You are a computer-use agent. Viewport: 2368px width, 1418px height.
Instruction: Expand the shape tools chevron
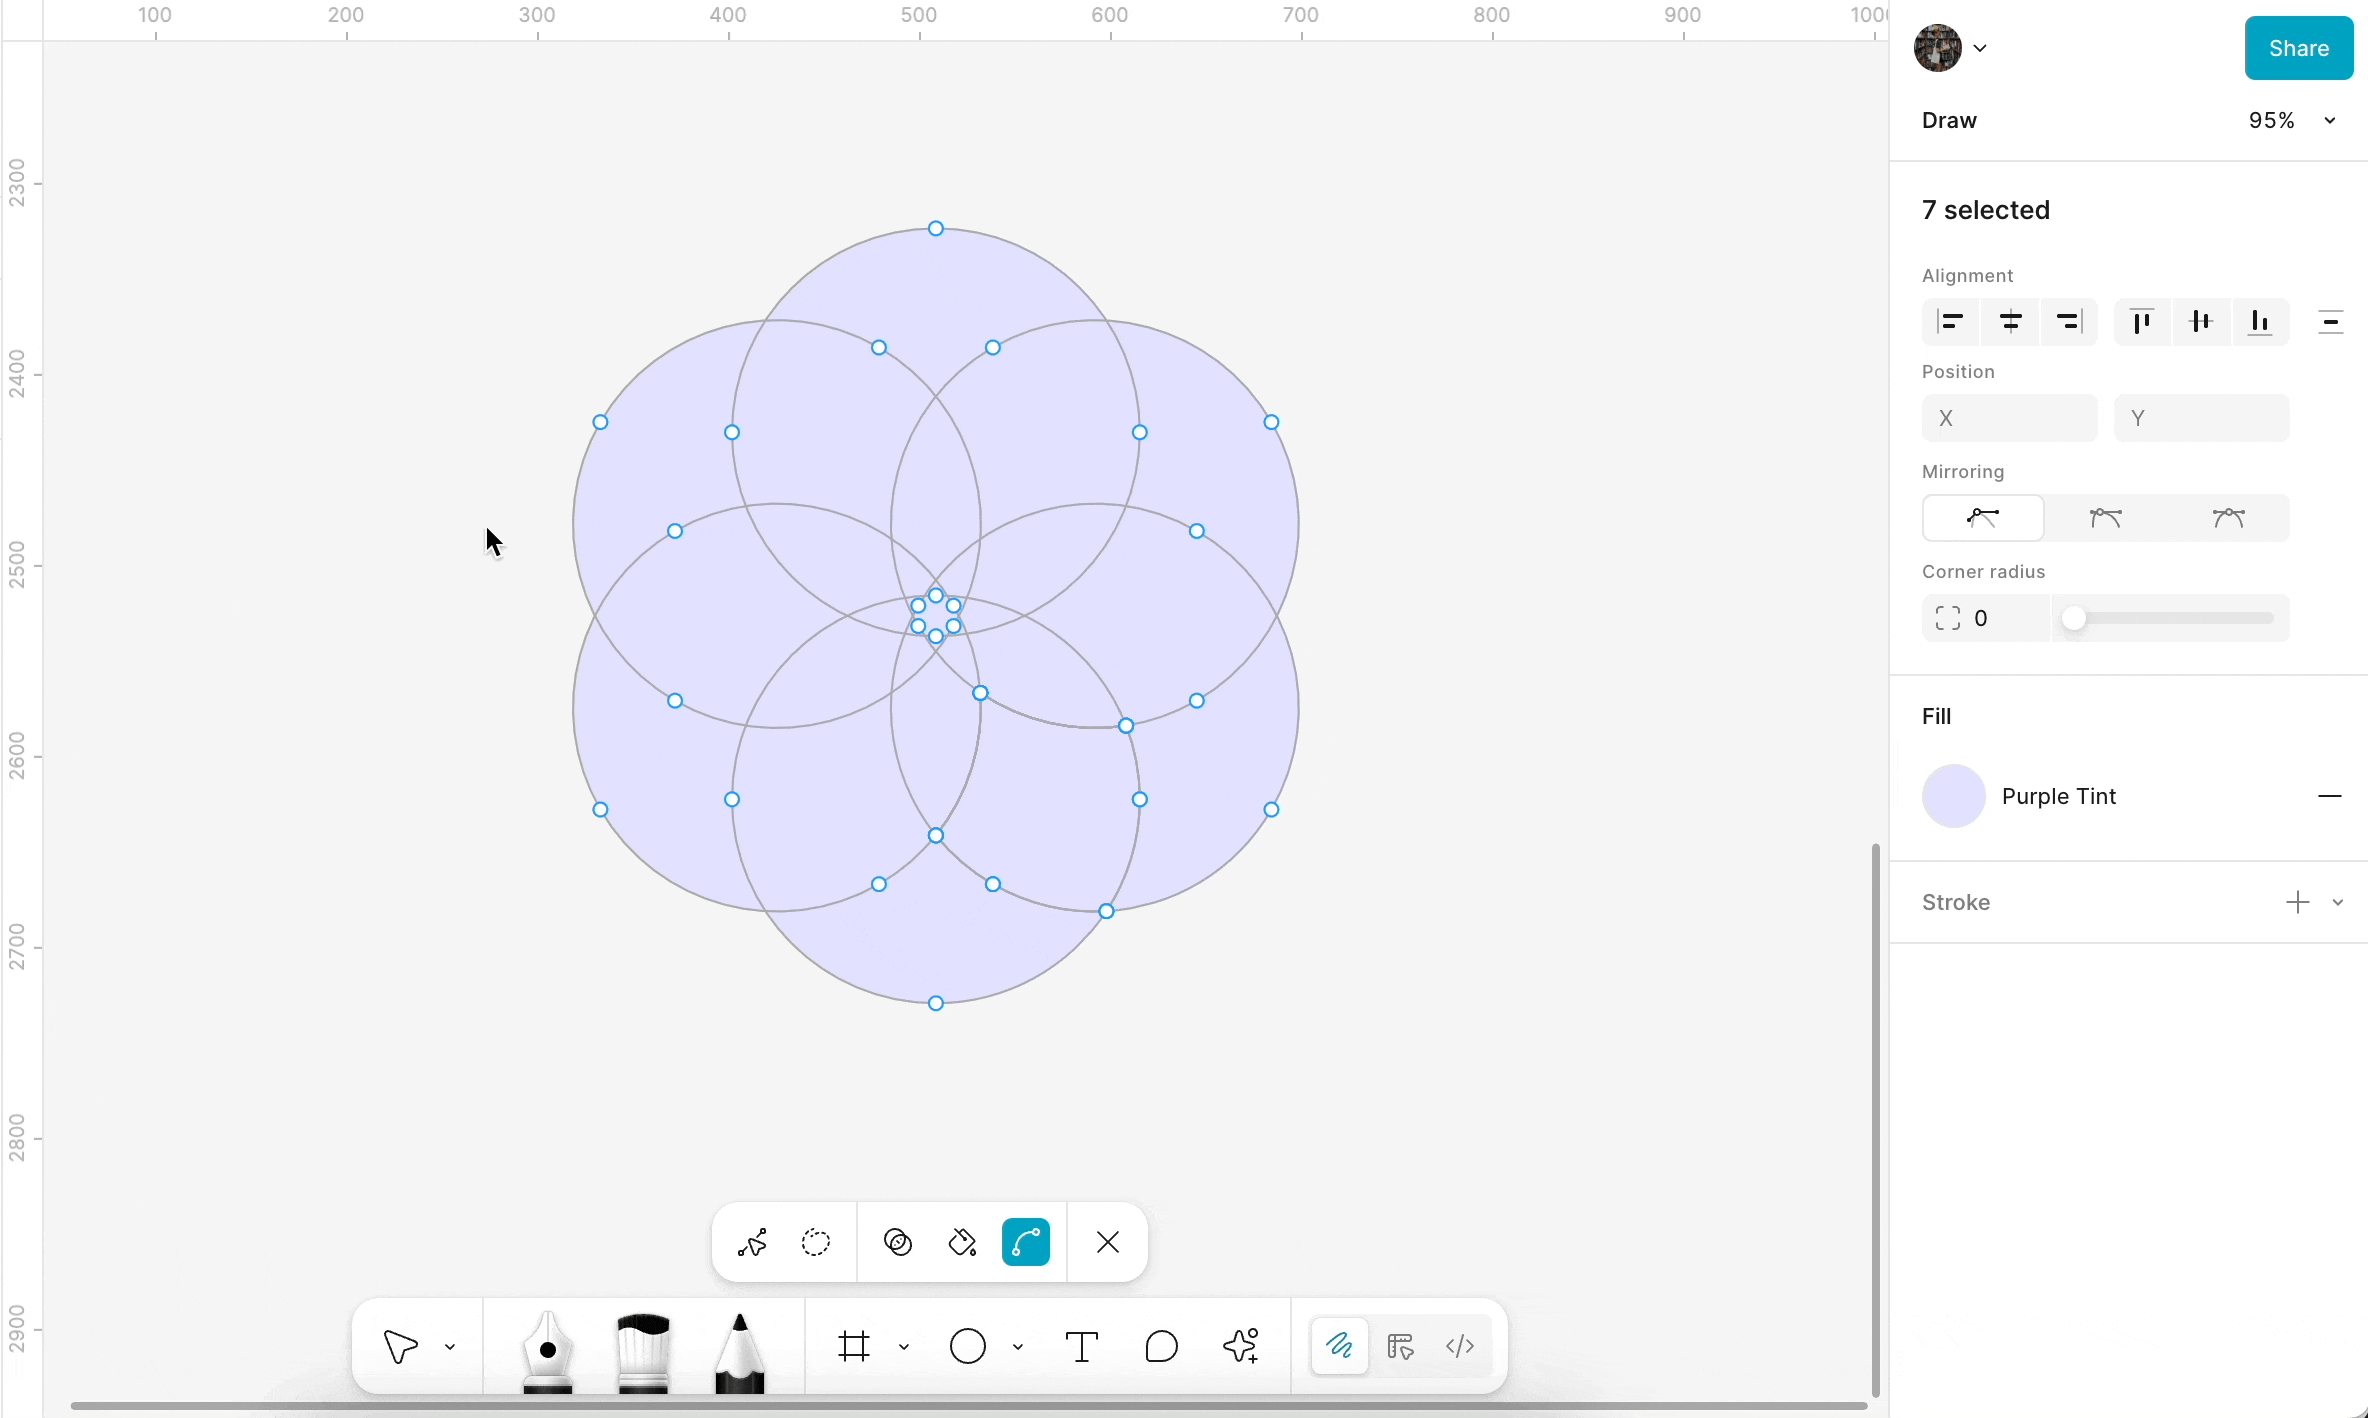[x=1018, y=1347]
